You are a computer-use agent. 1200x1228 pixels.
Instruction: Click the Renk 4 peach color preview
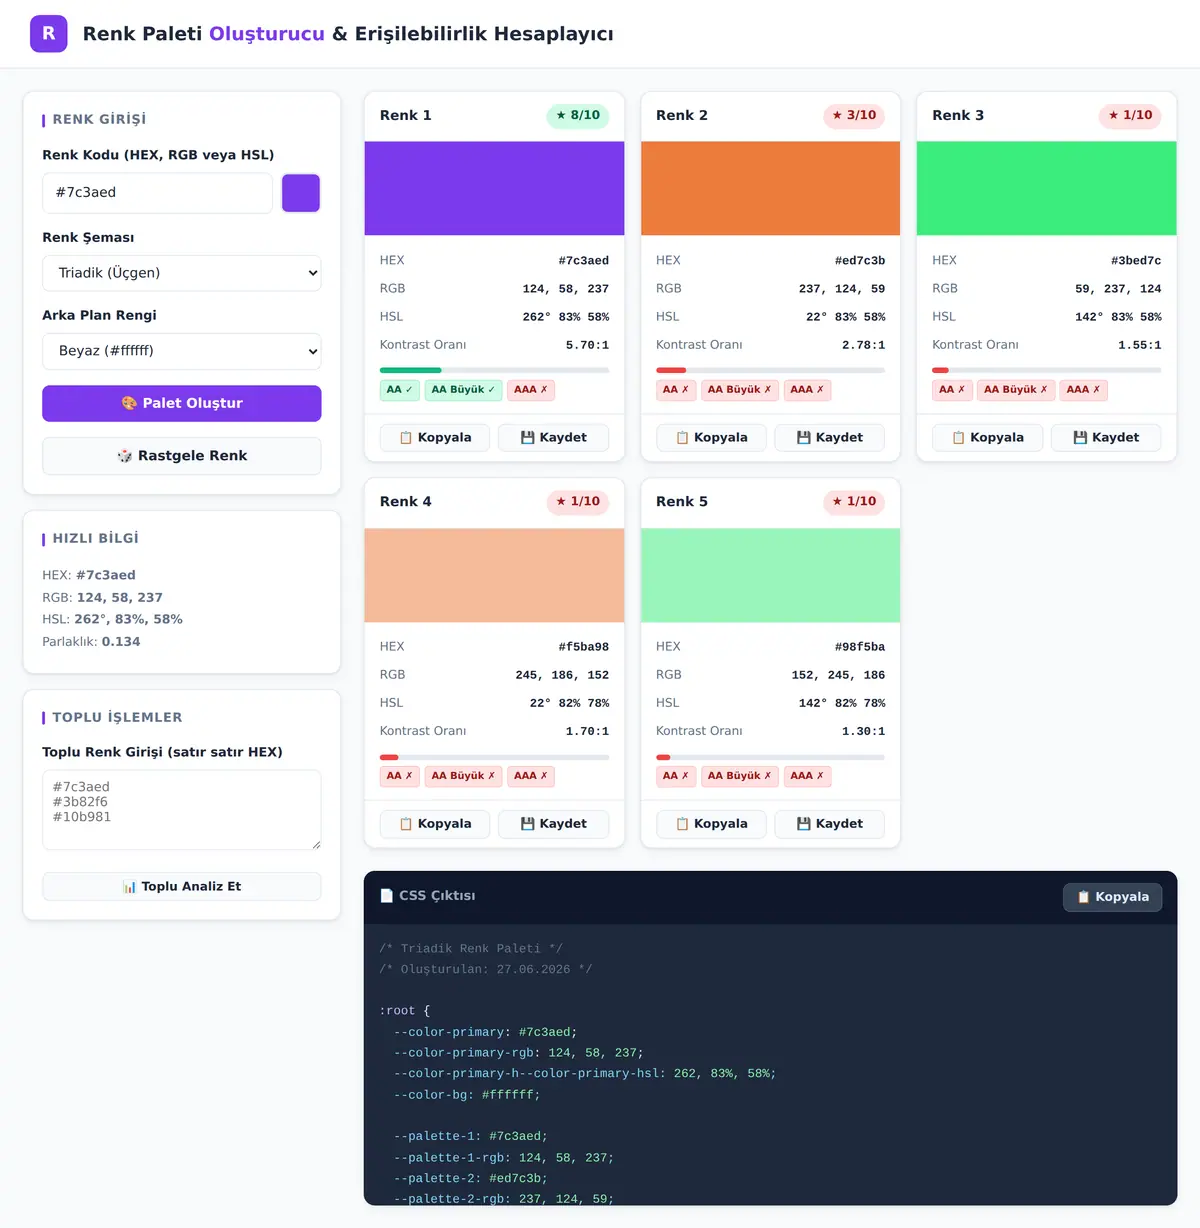point(494,575)
